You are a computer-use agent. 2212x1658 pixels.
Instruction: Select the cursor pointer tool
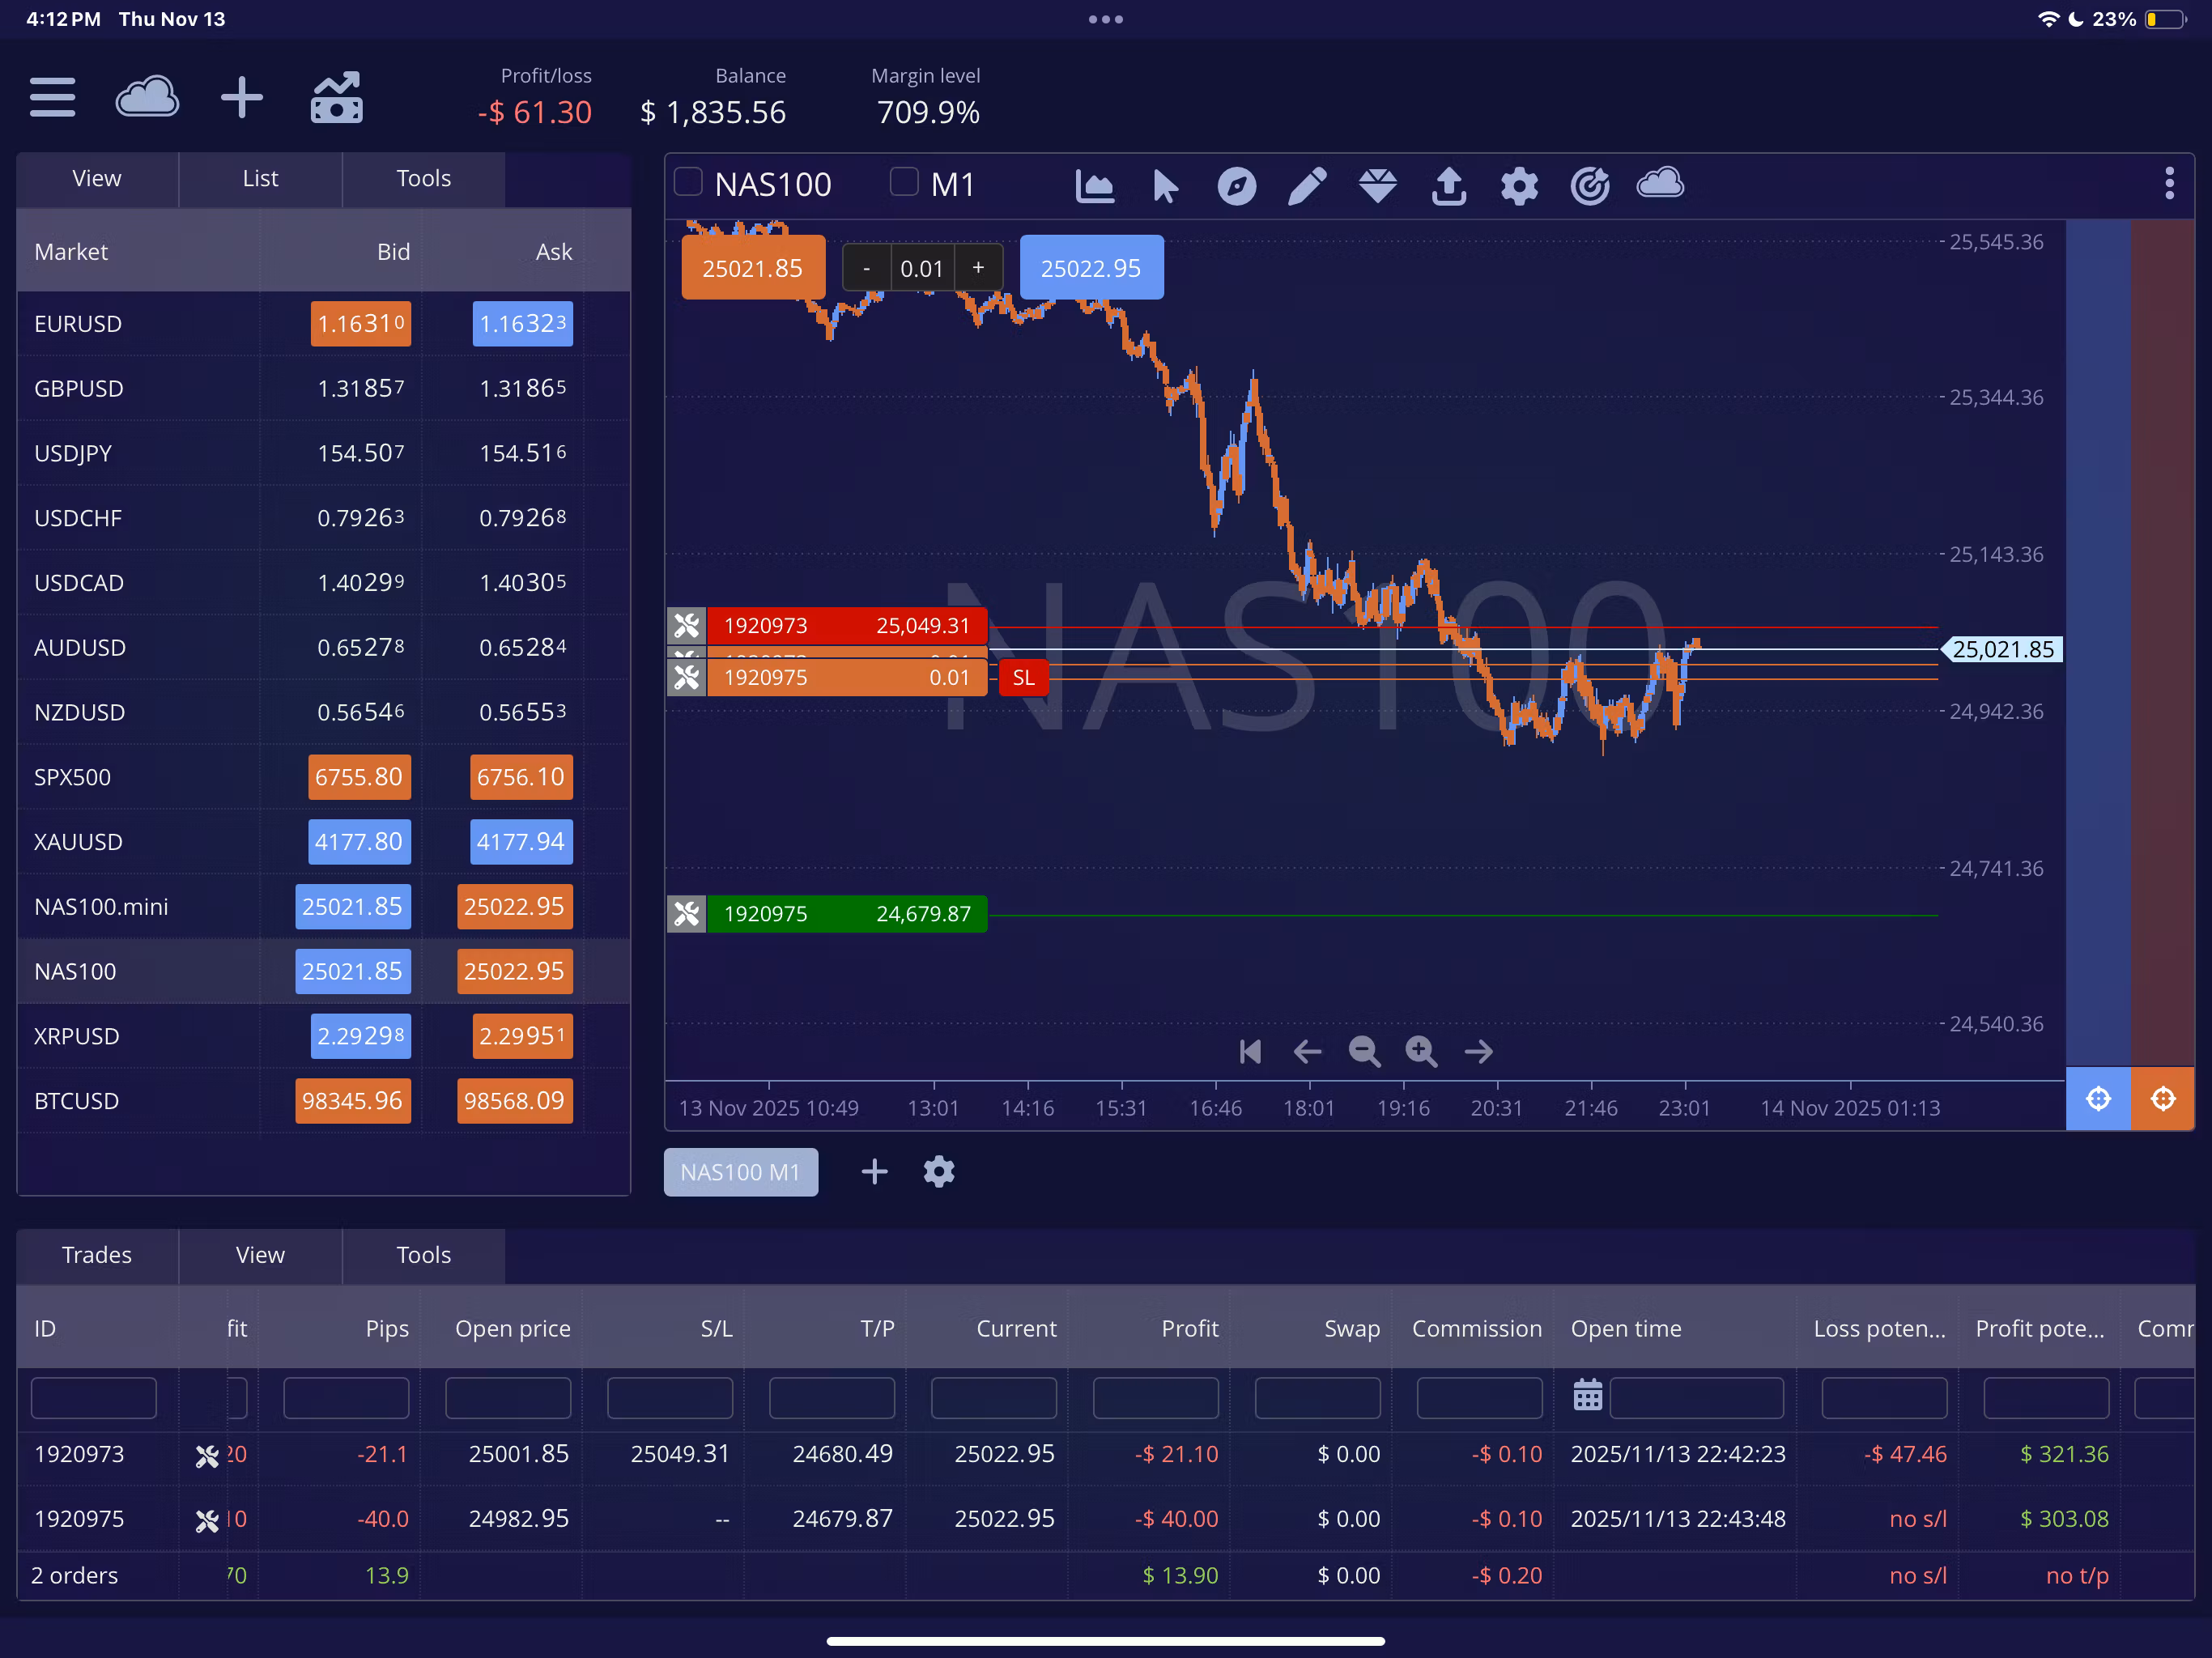point(1165,186)
